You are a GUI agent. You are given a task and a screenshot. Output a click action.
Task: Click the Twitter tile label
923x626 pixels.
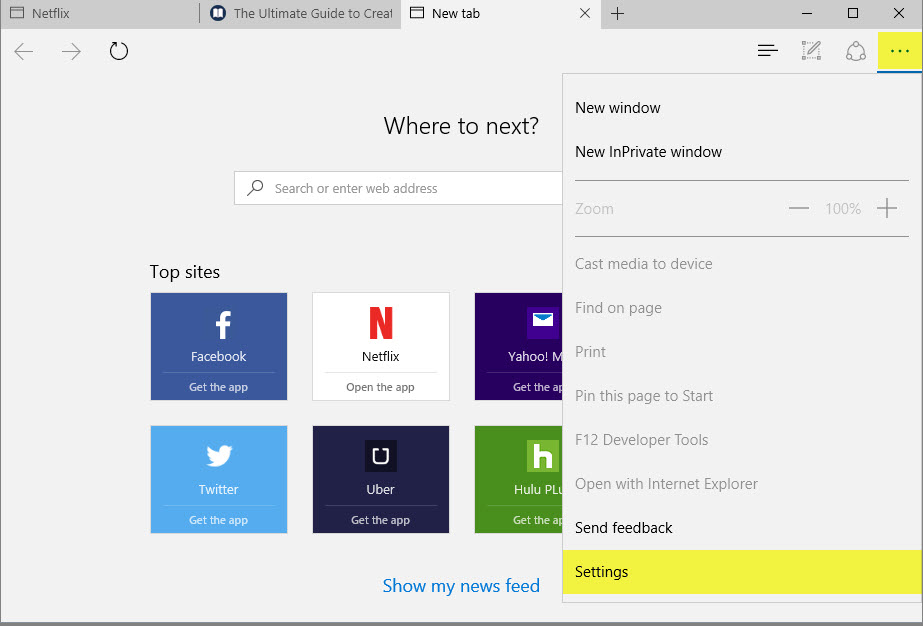click(x=218, y=489)
